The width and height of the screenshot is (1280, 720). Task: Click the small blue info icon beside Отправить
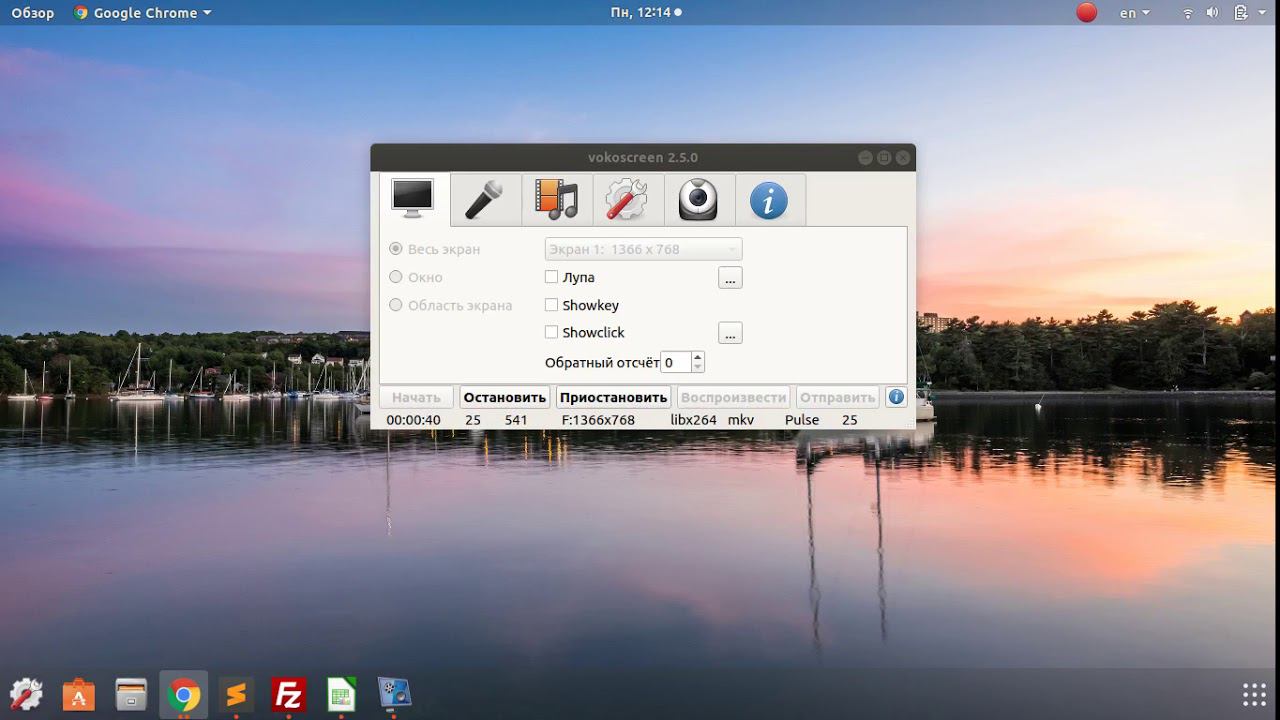(896, 397)
